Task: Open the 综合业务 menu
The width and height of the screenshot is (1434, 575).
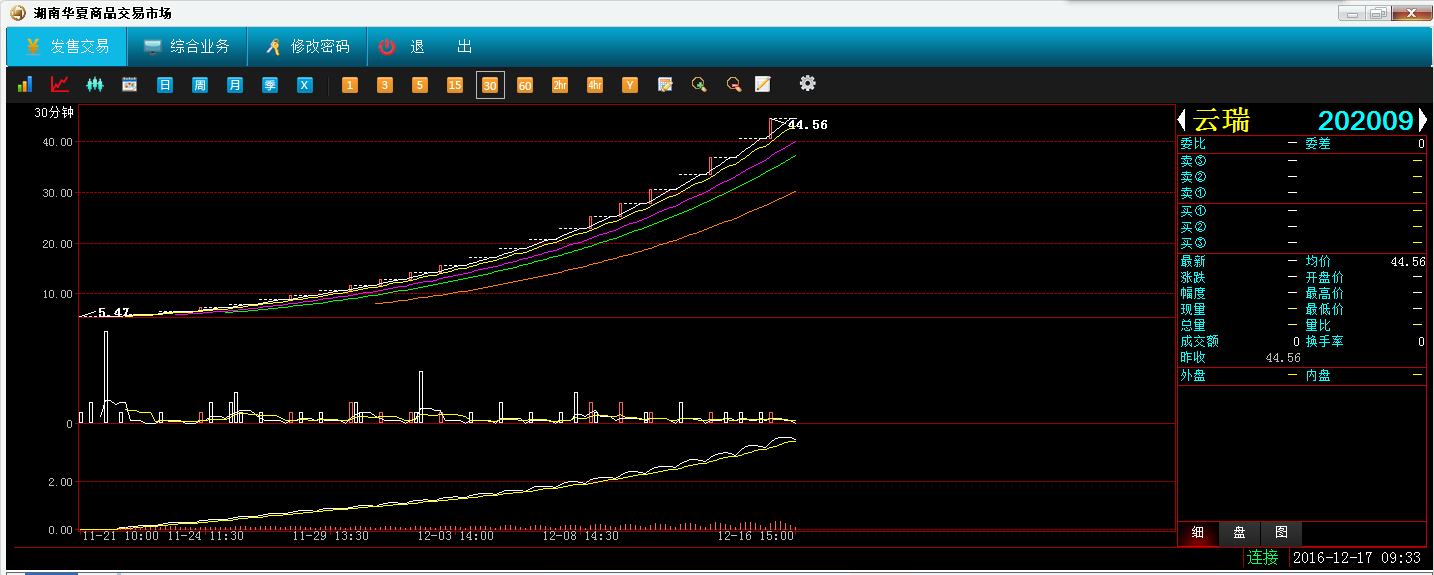Action: pyautogui.click(x=187, y=47)
